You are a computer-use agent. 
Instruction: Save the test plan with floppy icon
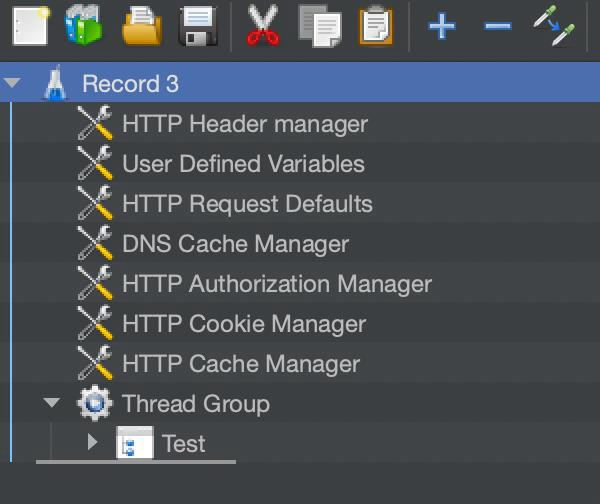tap(198, 26)
